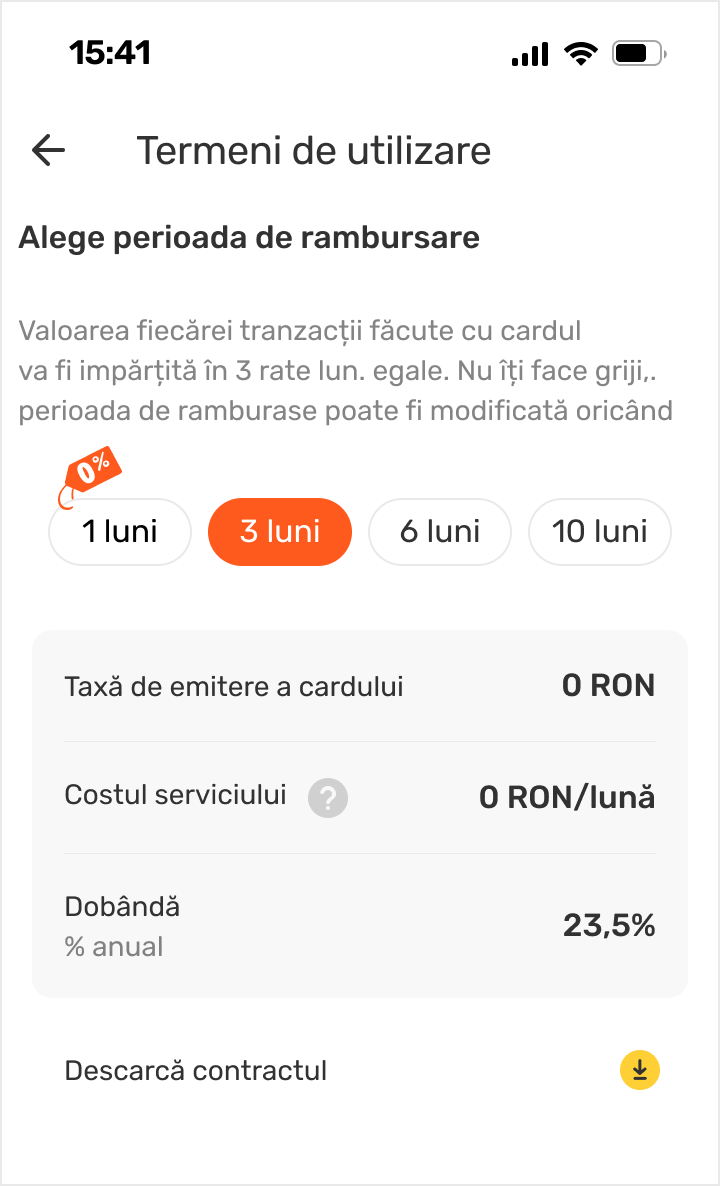
Task: Tap the battery indicator icon
Action: point(639,54)
